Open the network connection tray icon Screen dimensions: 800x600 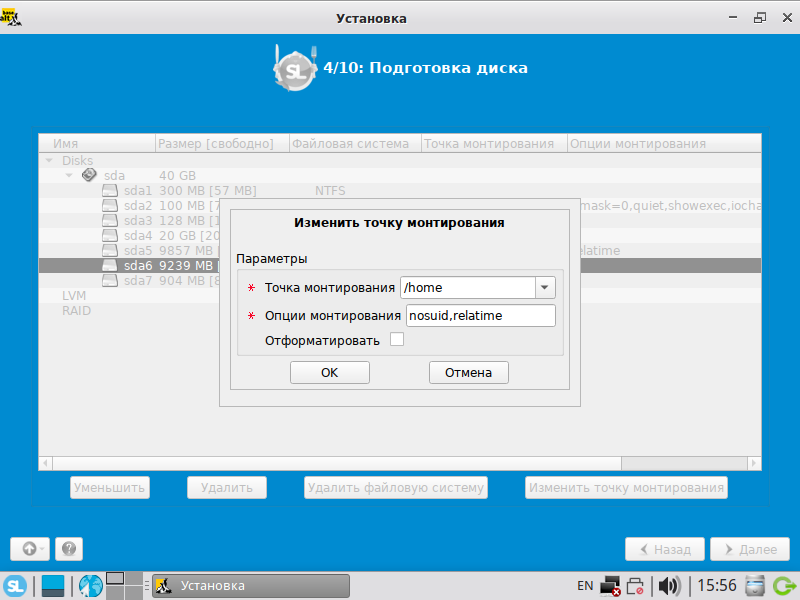[610, 586]
